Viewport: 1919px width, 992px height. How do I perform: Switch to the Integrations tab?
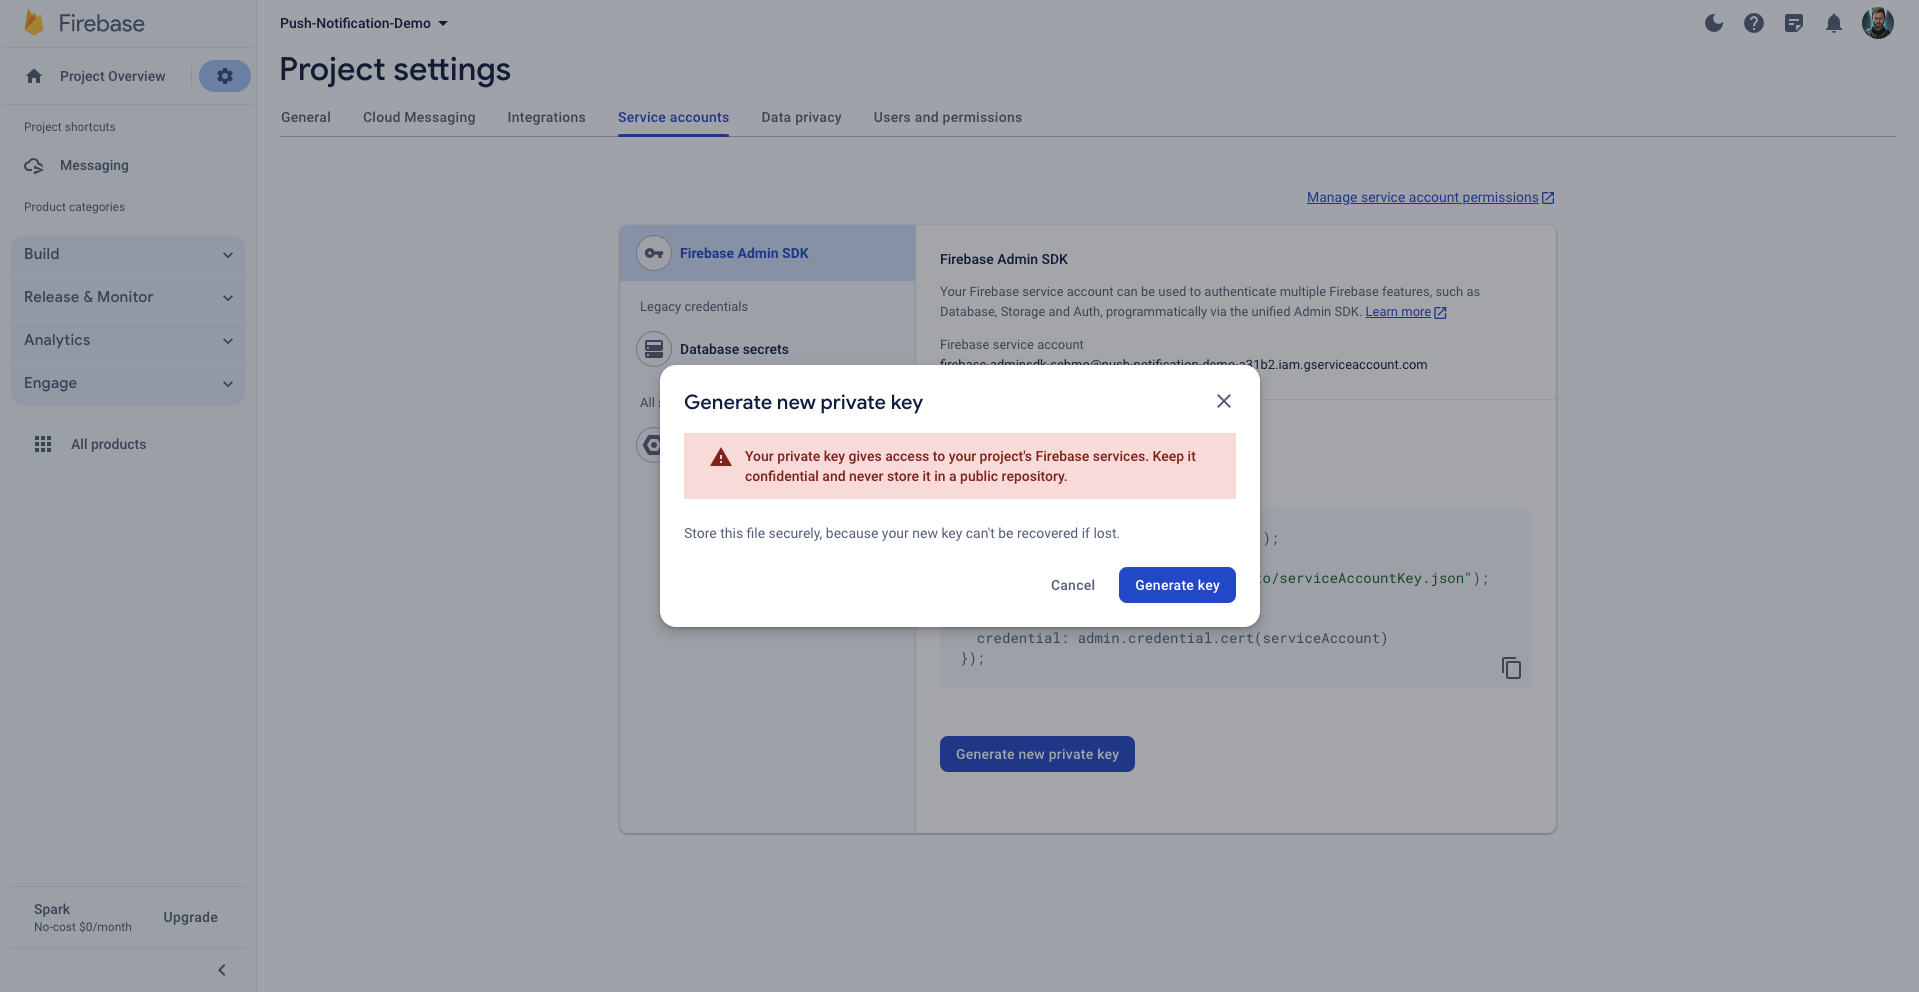[x=546, y=117]
